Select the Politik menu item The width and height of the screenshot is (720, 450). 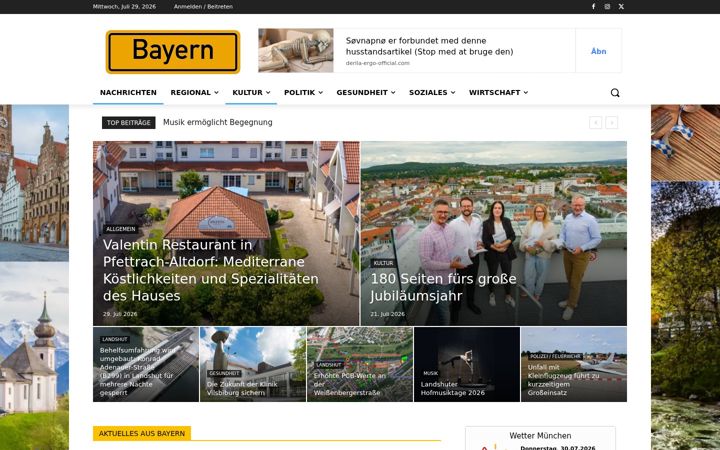pyautogui.click(x=299, y=92)
